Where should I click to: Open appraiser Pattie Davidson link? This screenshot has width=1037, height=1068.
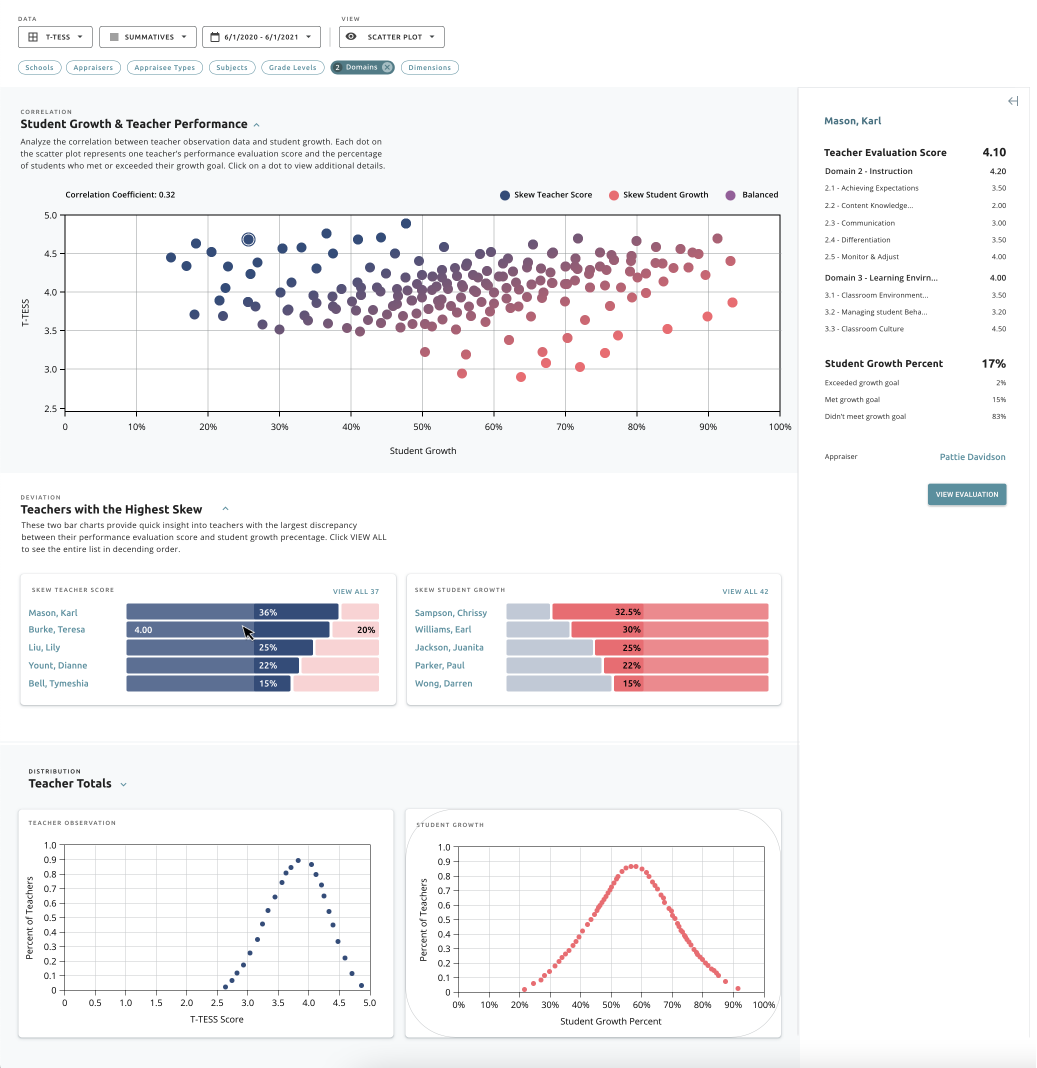click(x=972, y=457)
